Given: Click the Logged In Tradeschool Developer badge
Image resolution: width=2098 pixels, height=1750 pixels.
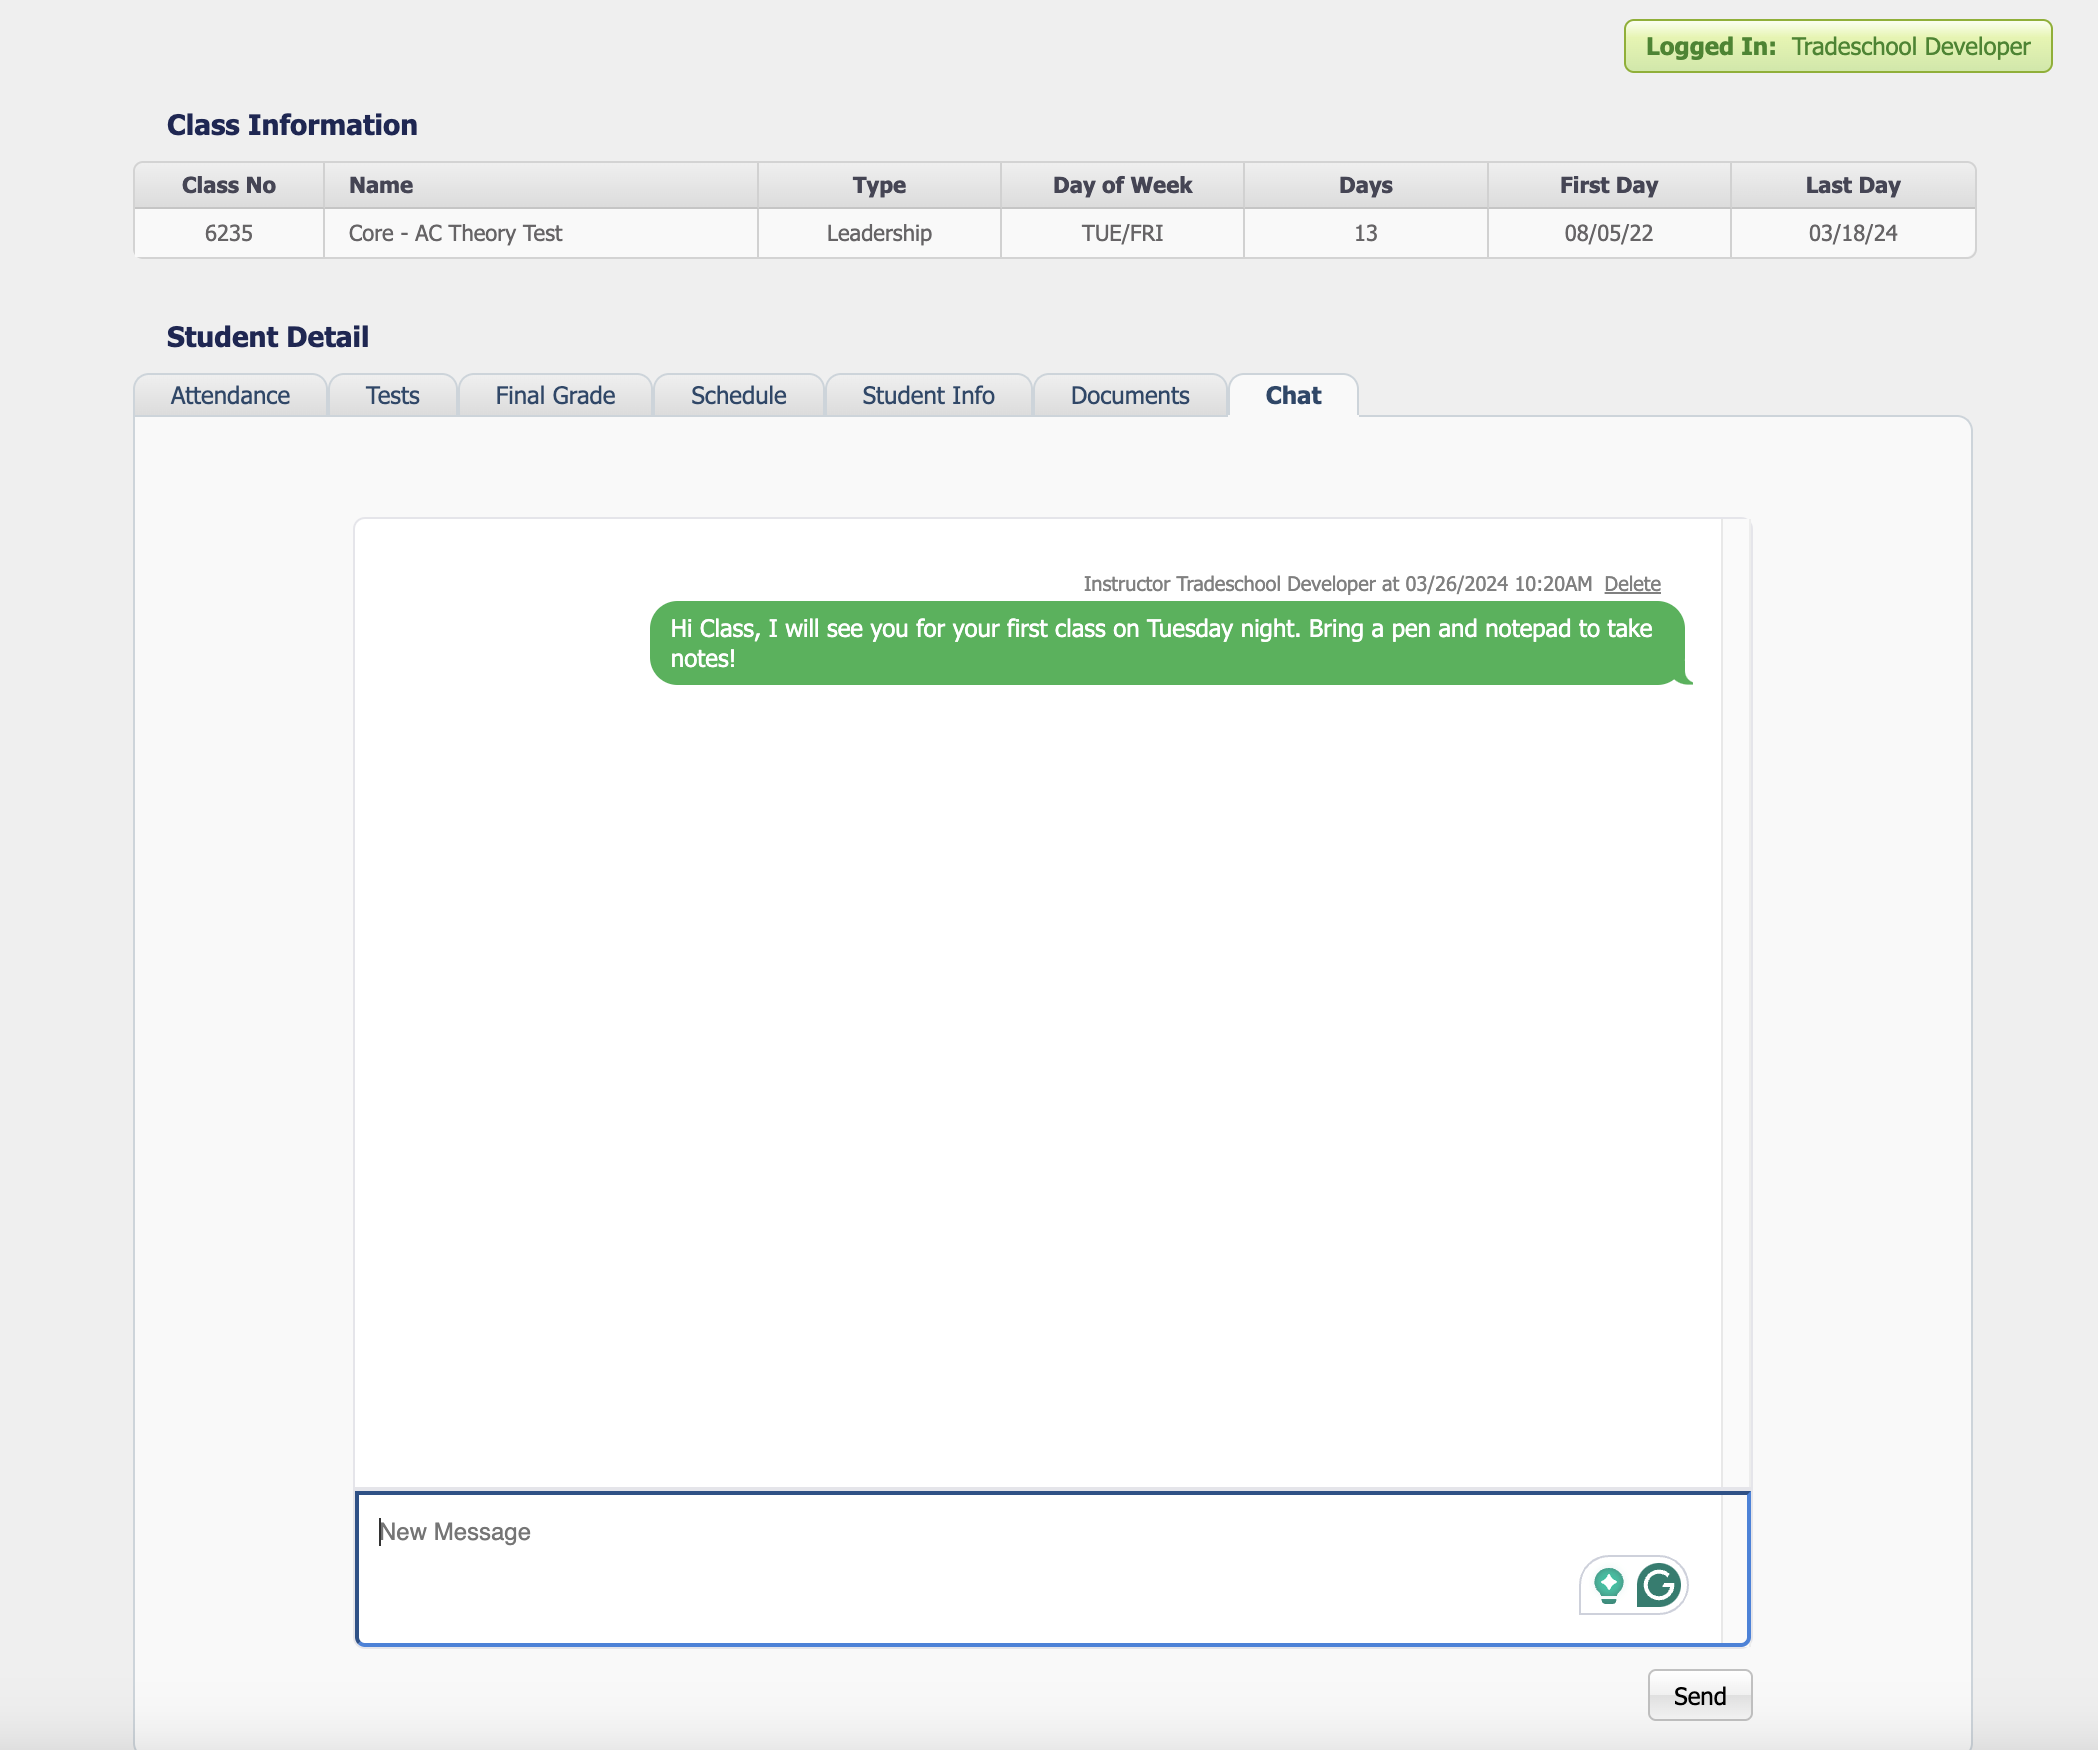Looking at the screenshot, I should coord(1838,47).
